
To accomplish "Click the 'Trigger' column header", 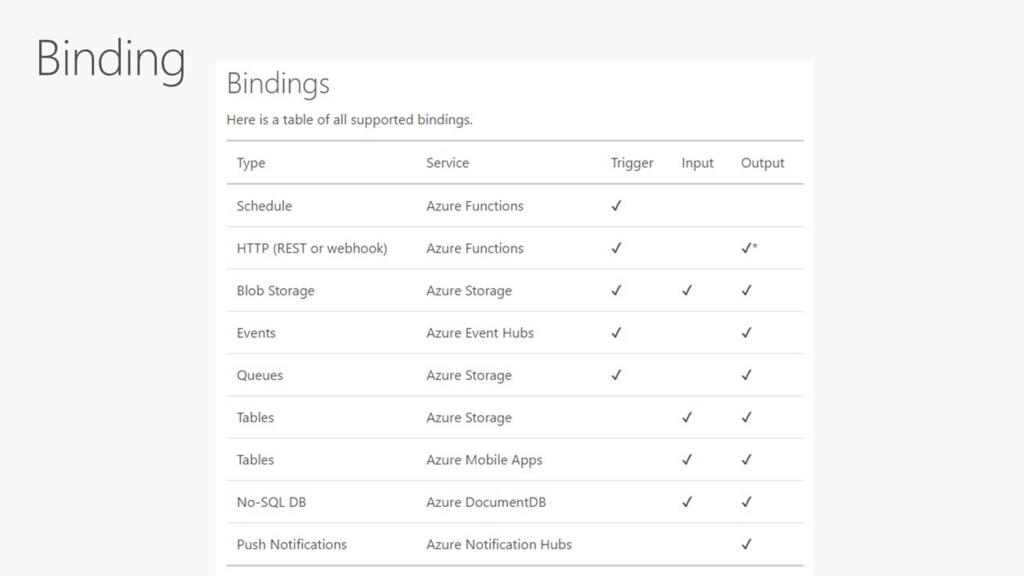I will point(632,163).
